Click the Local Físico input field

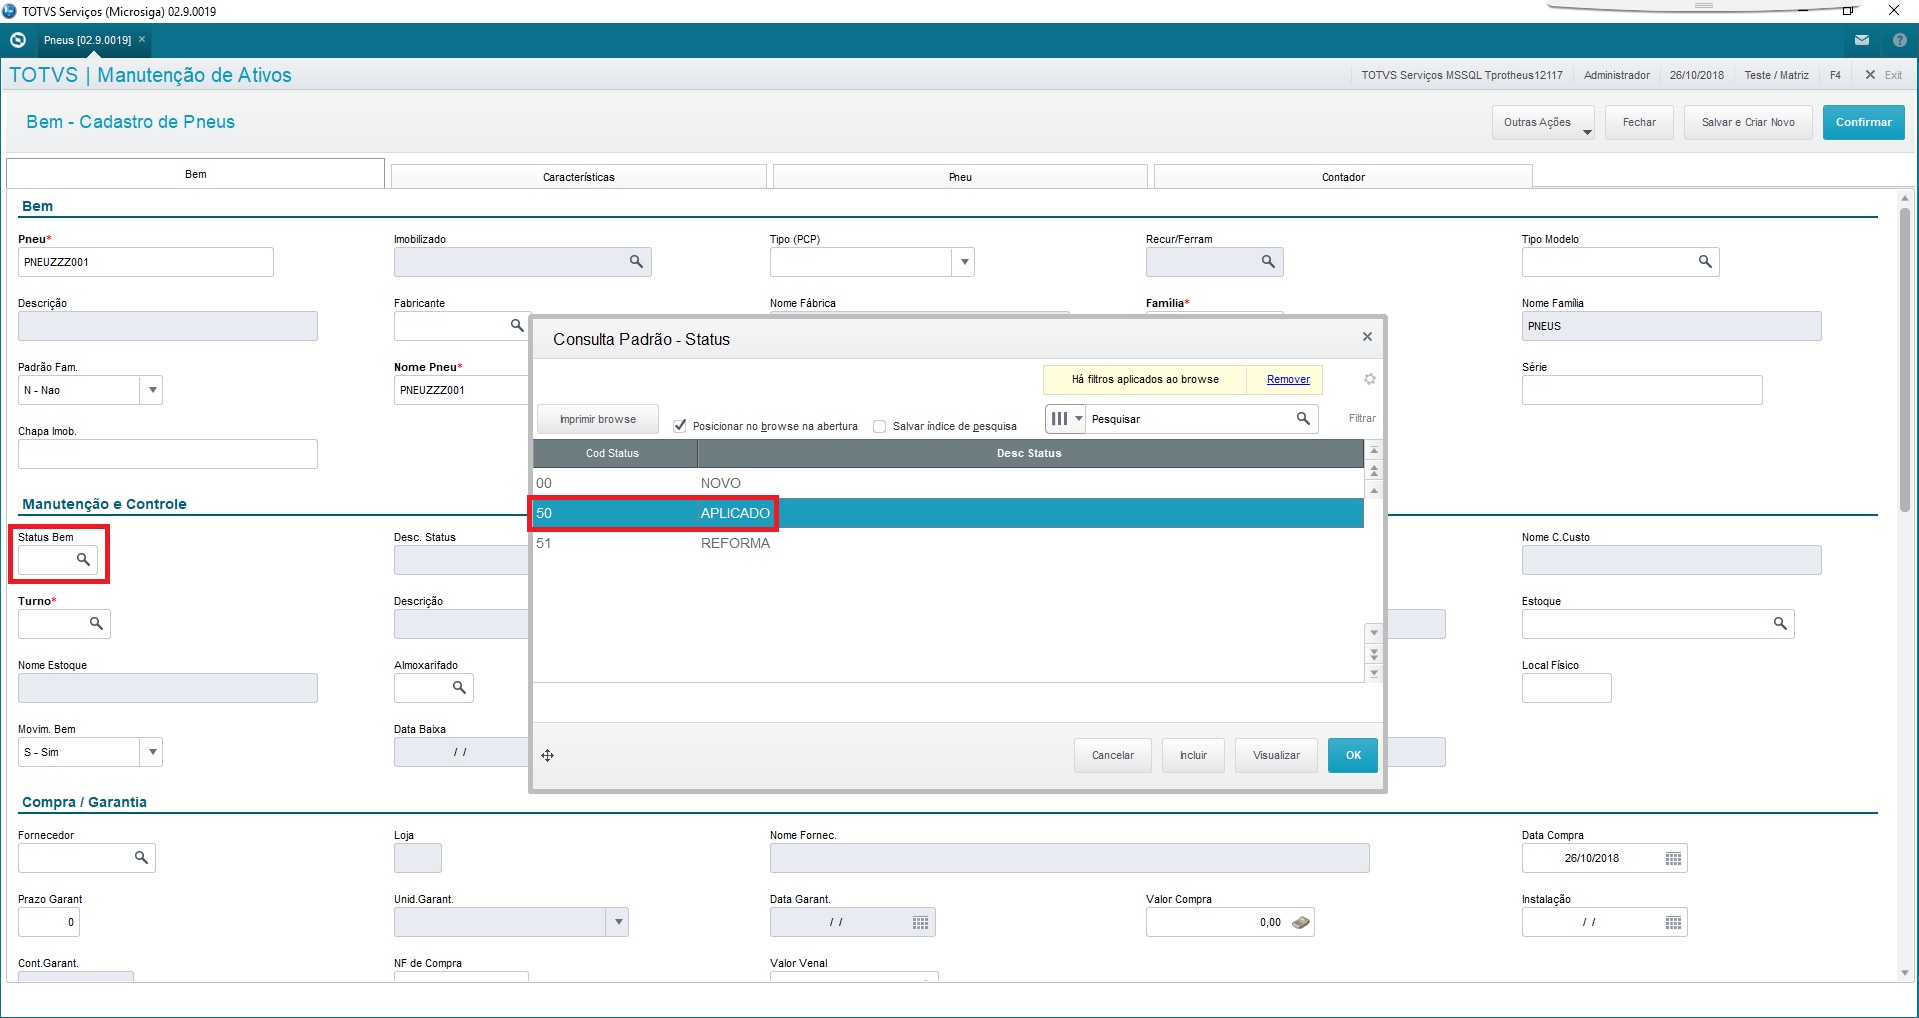coord(1566,688)
